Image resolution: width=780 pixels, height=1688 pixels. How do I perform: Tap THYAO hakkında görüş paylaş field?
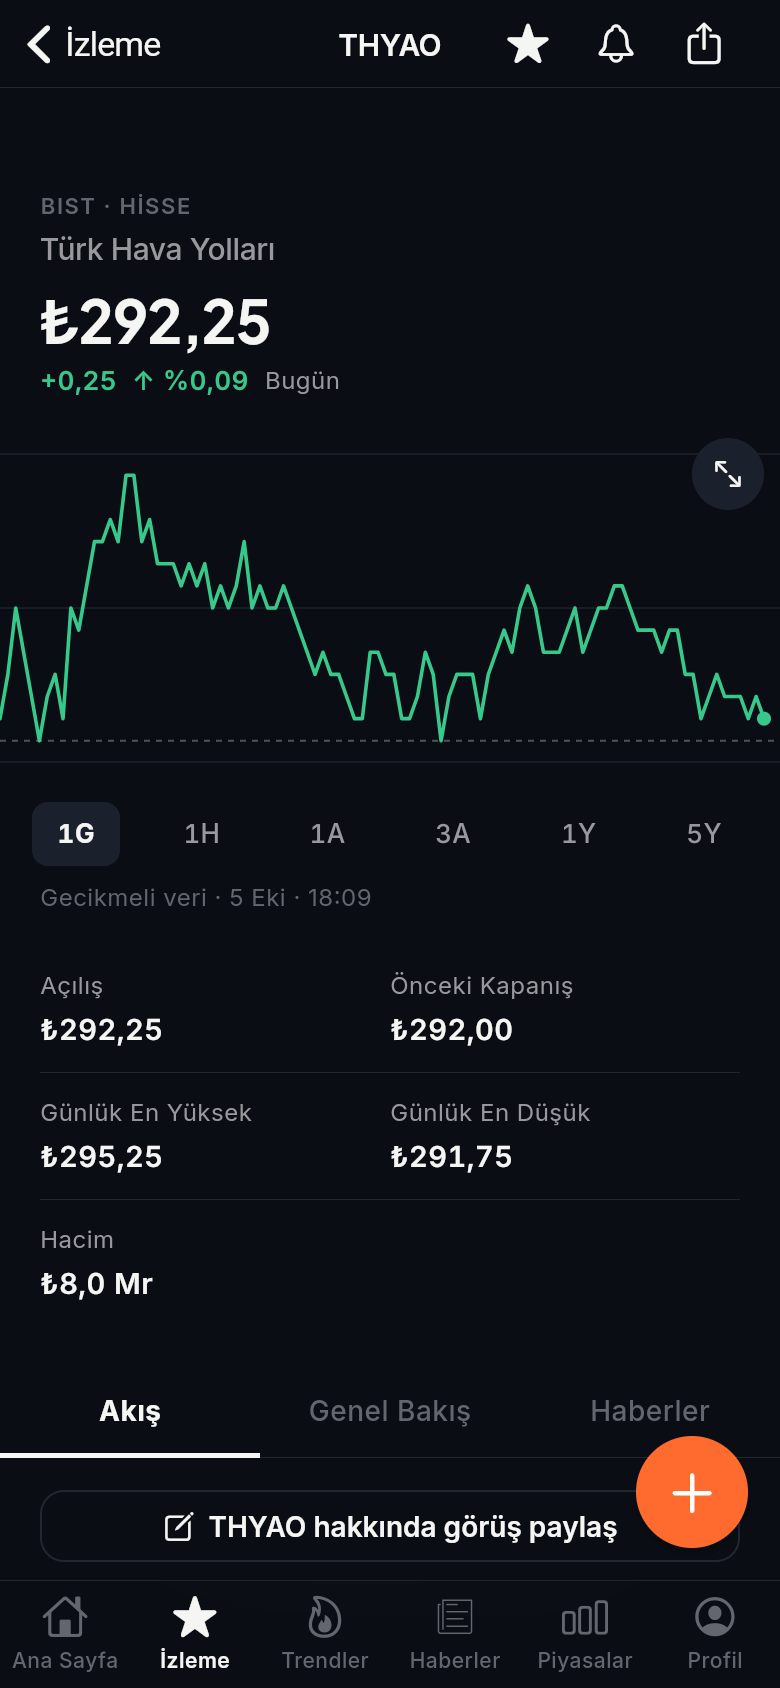coord(390,1527)
